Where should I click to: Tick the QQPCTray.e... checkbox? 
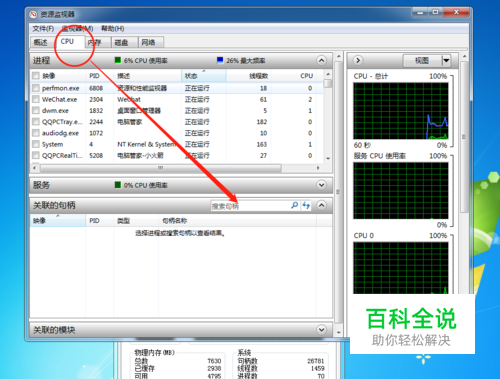[36, 122]
